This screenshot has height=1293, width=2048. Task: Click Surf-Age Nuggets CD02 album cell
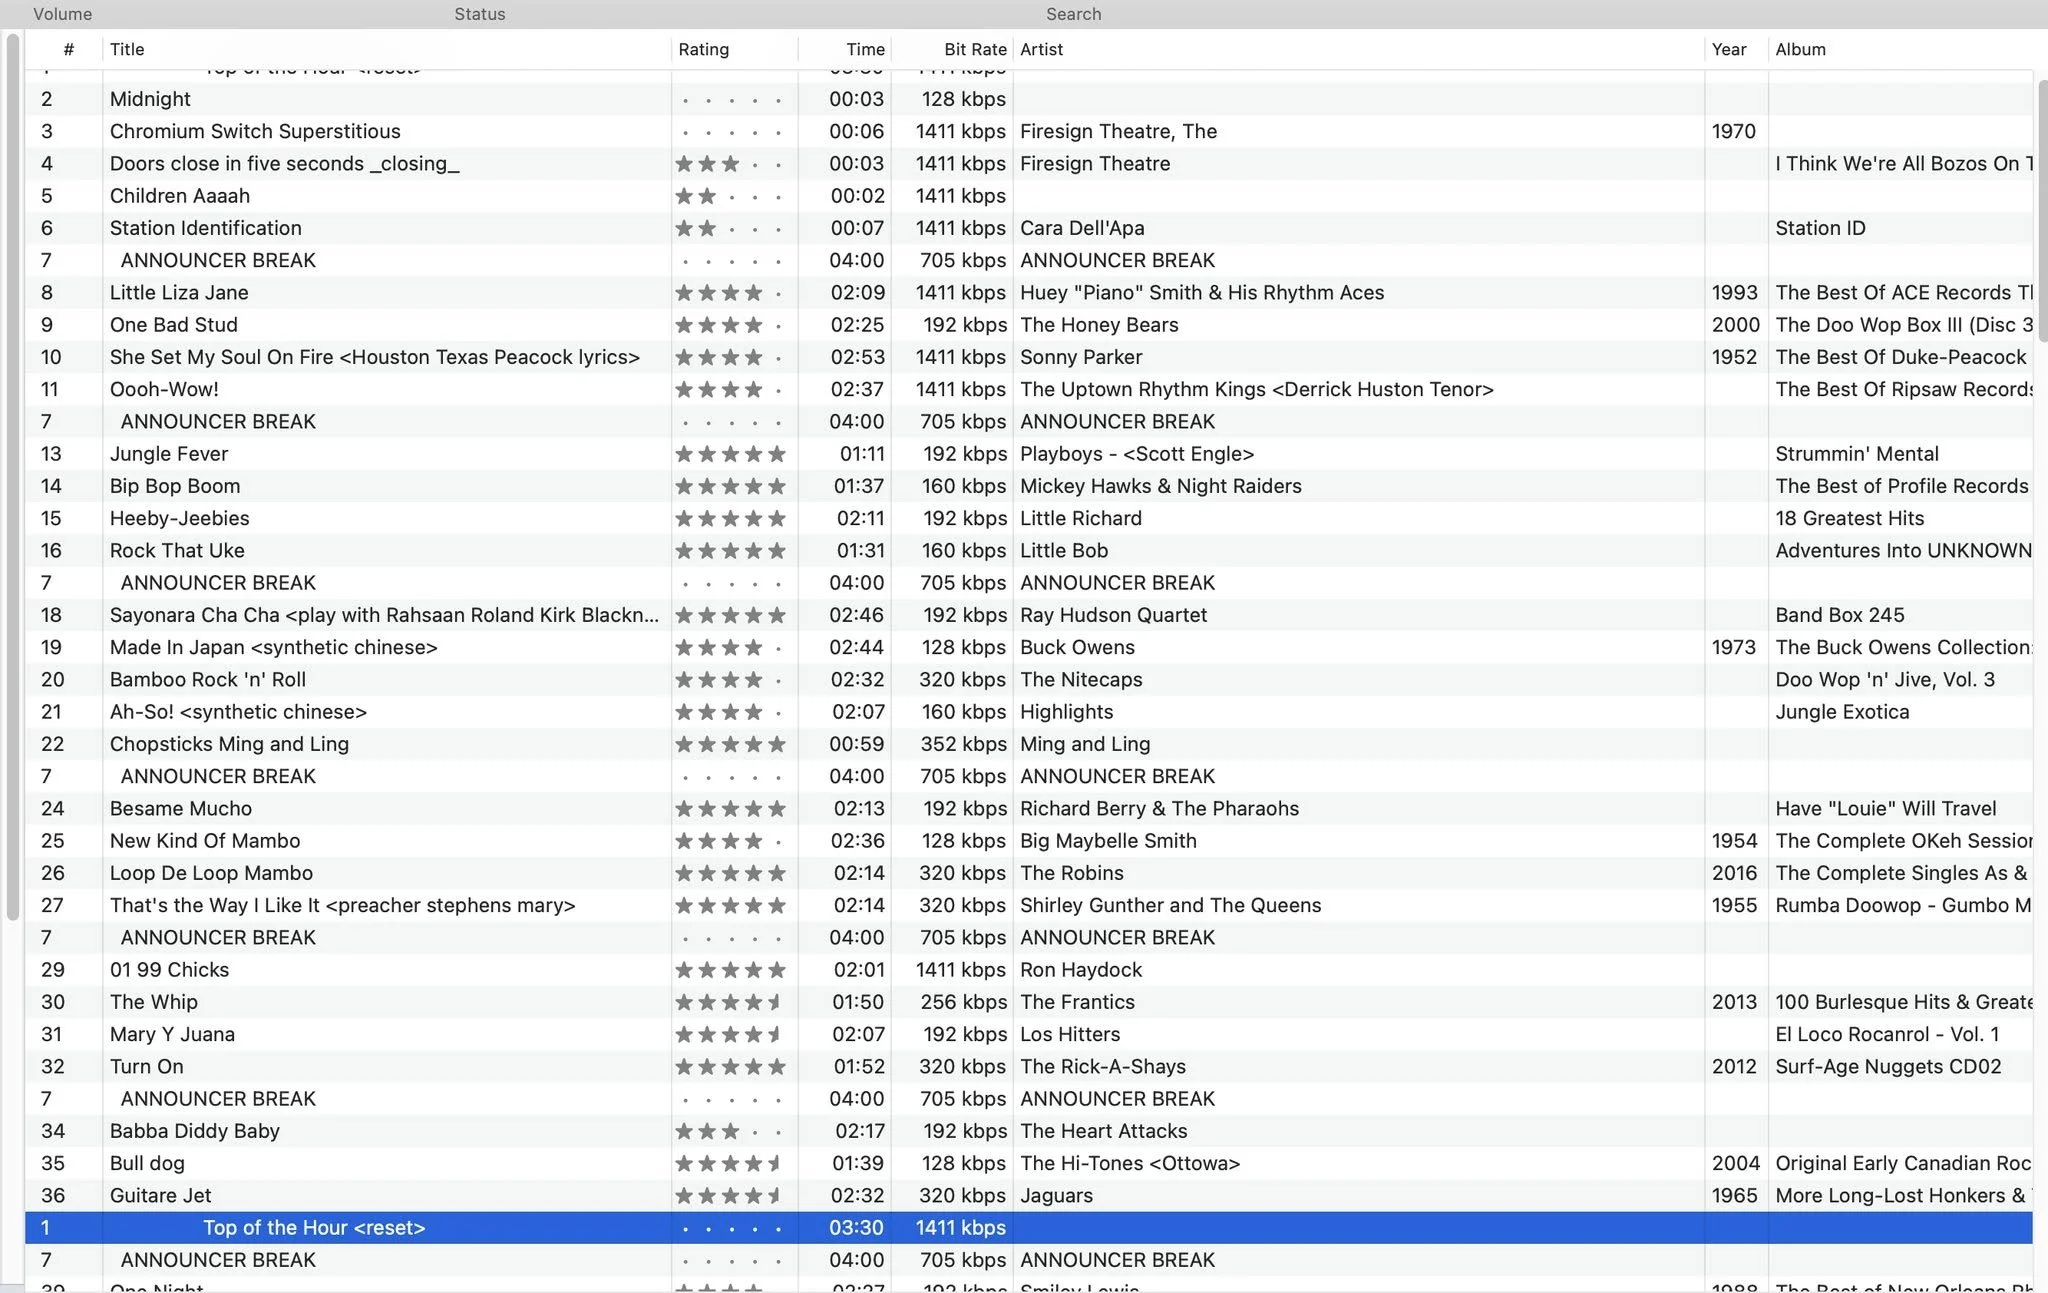pos(1888,1067)
